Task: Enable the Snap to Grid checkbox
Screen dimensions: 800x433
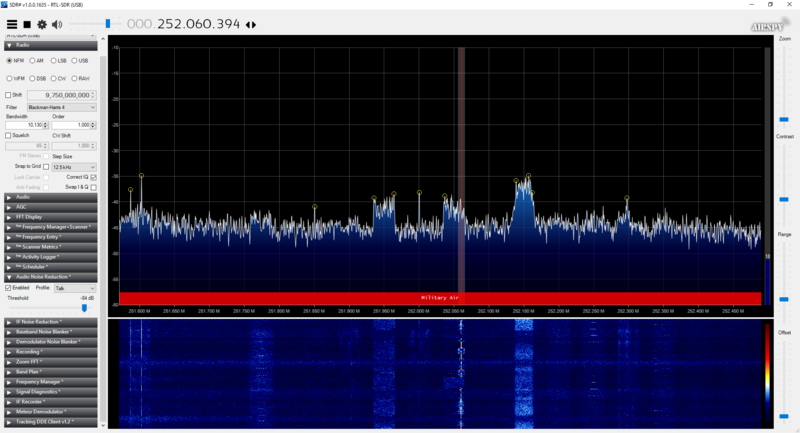Action: [x=48, y=166]
